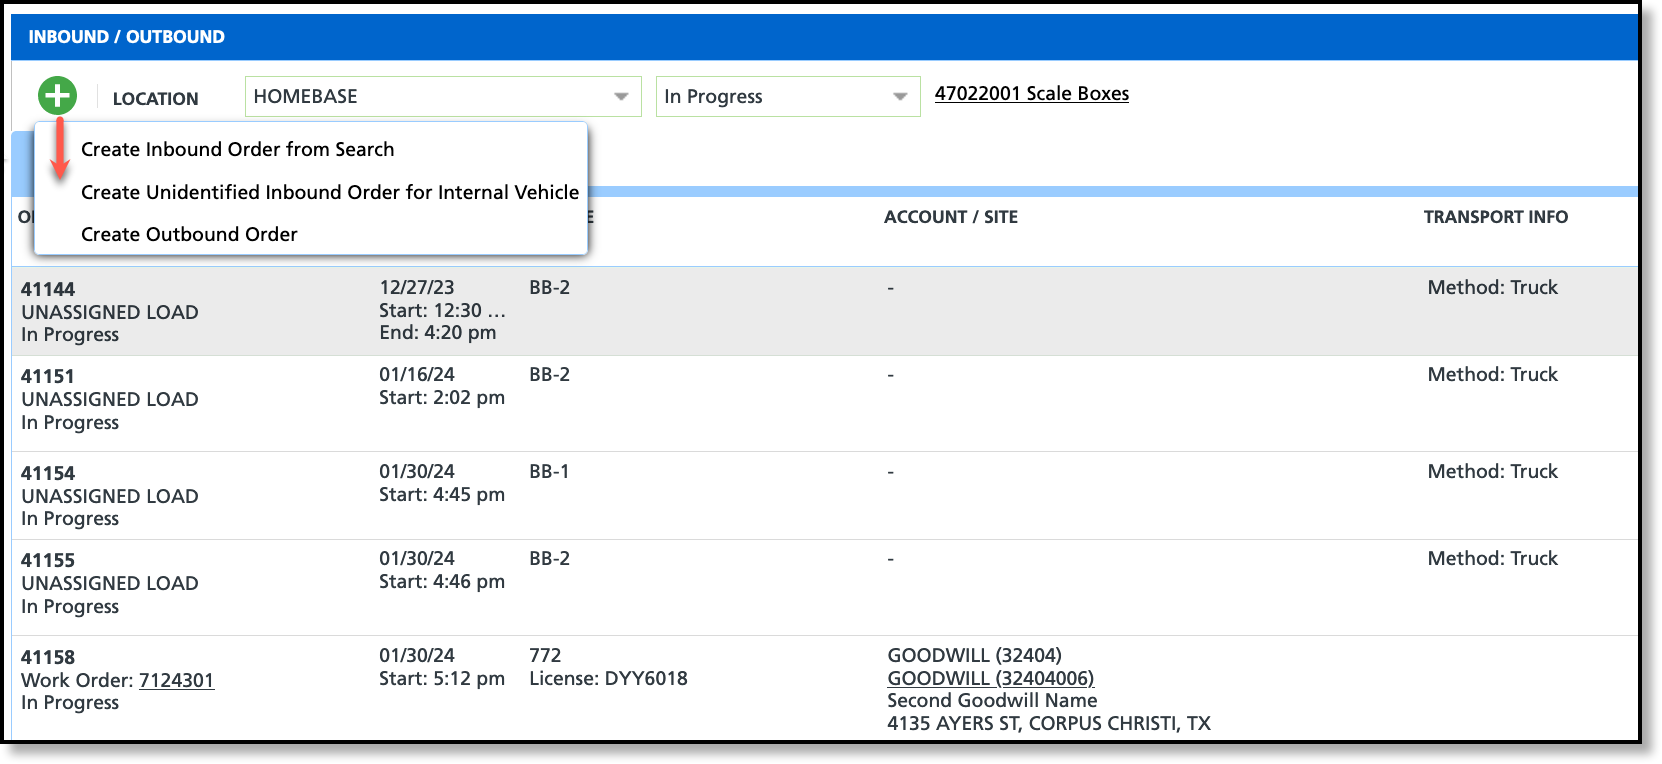The image size is (1662, 764).
Task: Click vehicle 772 in order 41158
Action: tap(545, 655)
